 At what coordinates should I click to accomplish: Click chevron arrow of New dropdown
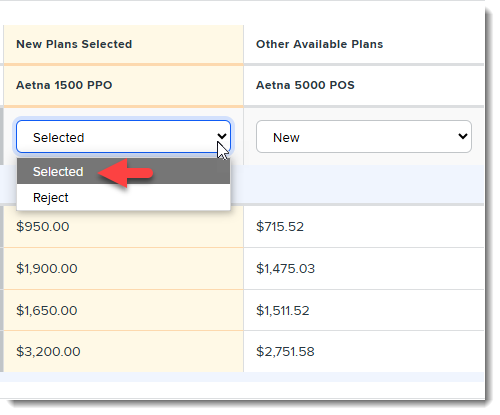463,136
